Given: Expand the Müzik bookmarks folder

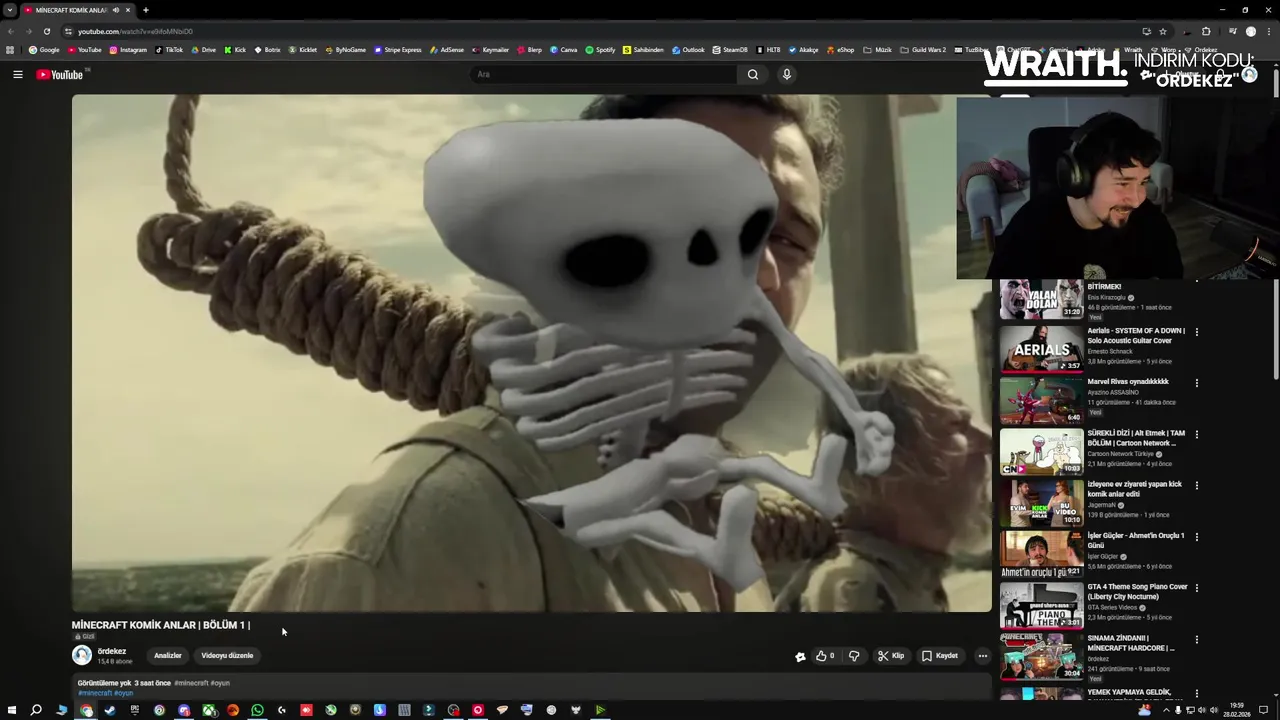Looking at the screenshot, I should [877, 50].
